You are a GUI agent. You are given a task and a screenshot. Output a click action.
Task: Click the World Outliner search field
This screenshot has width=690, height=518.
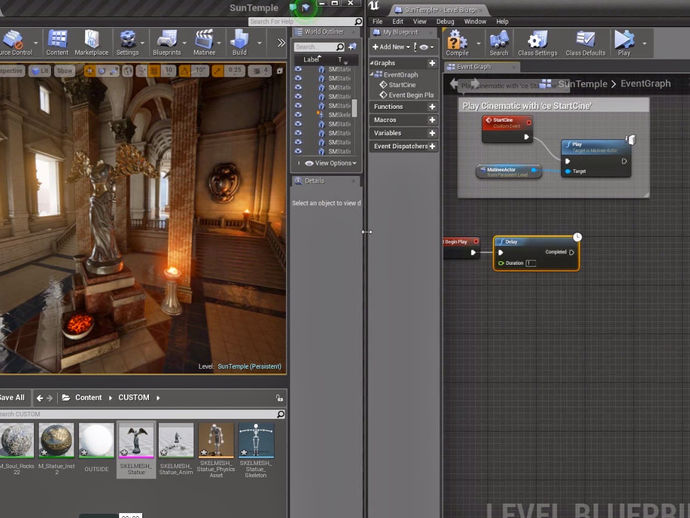(x=319, y=47)
